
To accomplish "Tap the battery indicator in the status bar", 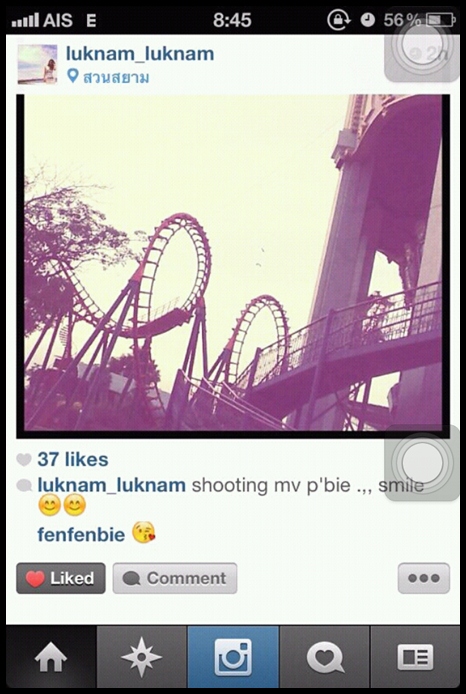I will pyautogui.click(x=440, y=20).
